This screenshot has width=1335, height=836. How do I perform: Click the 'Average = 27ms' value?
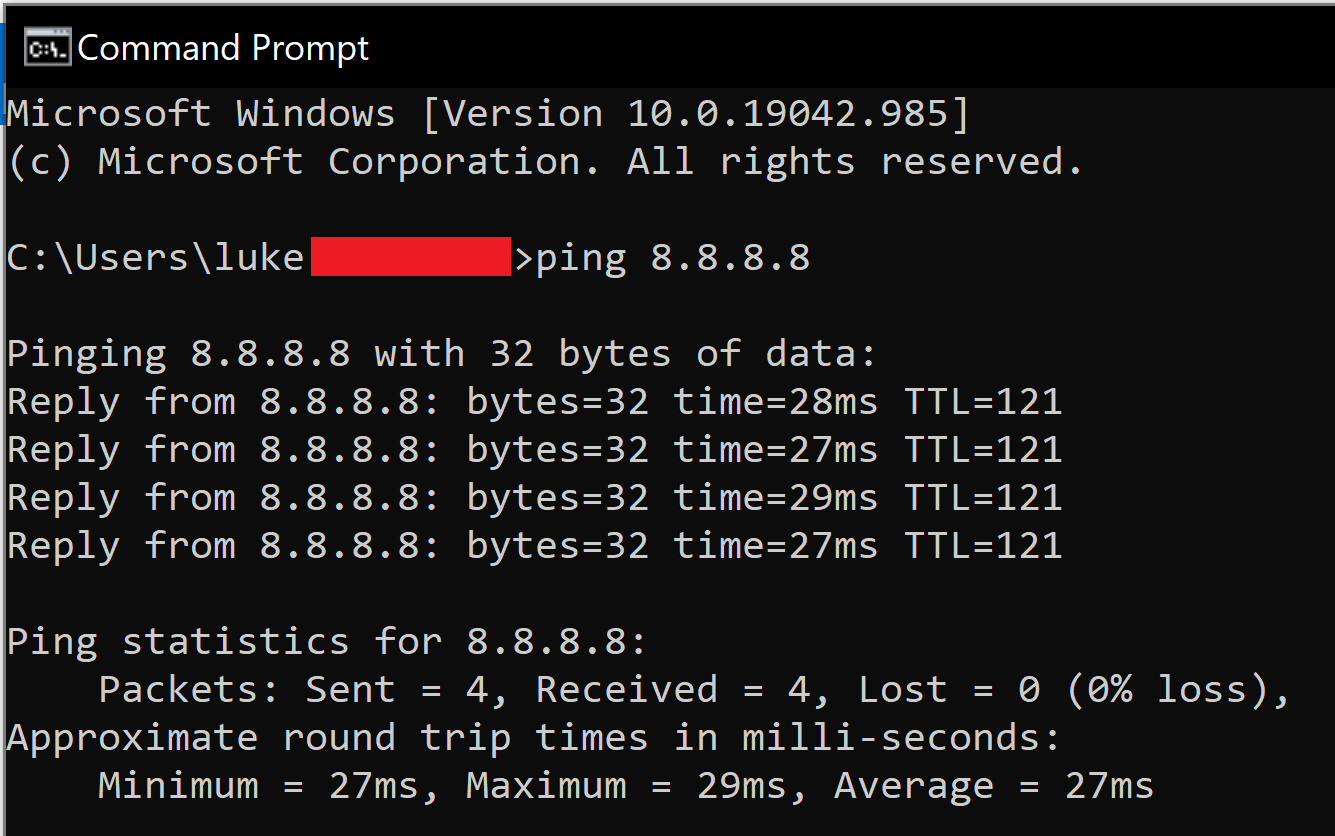click(994, 786)
